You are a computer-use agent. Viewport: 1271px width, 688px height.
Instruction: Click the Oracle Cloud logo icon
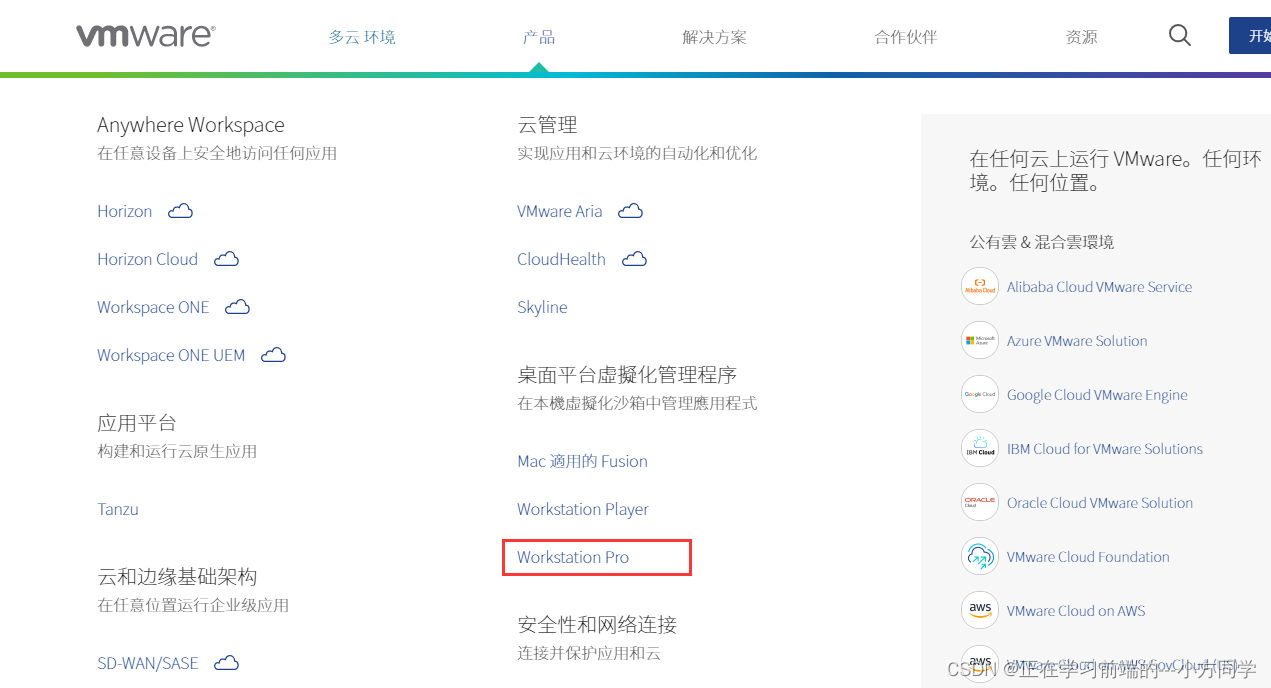pyautogui.click(x=980, y=502)
